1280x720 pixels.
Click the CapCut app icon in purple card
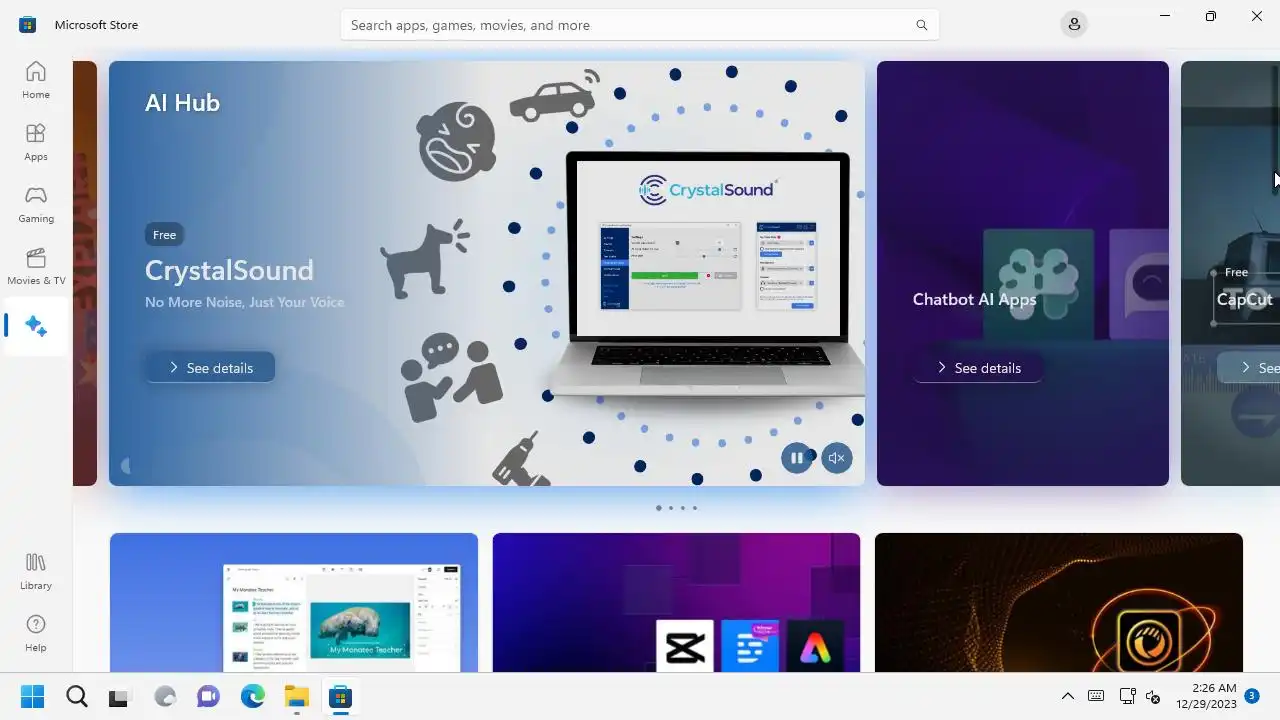[685, 647]
